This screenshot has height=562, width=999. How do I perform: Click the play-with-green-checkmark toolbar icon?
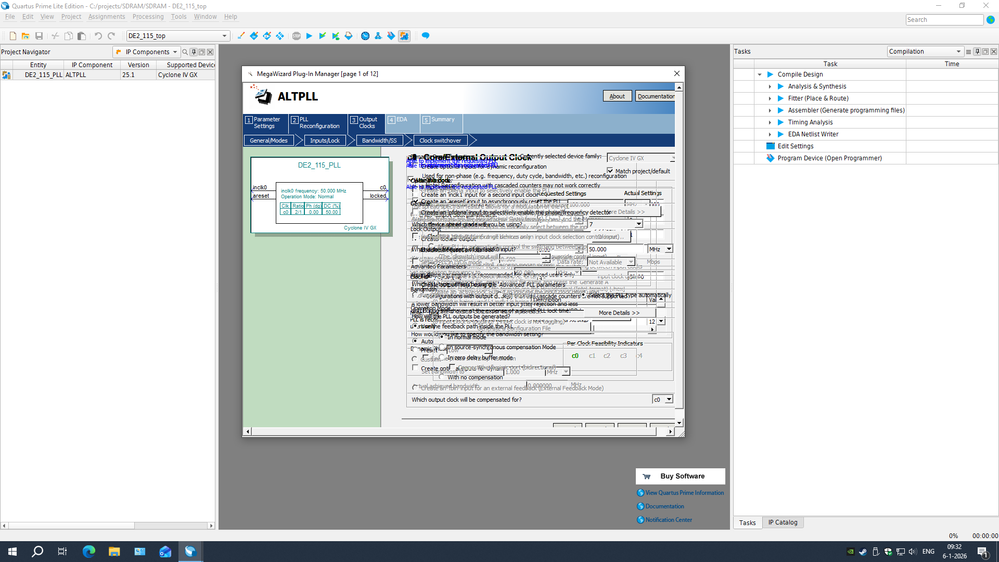pyautogui.click(x=322, y=36)
